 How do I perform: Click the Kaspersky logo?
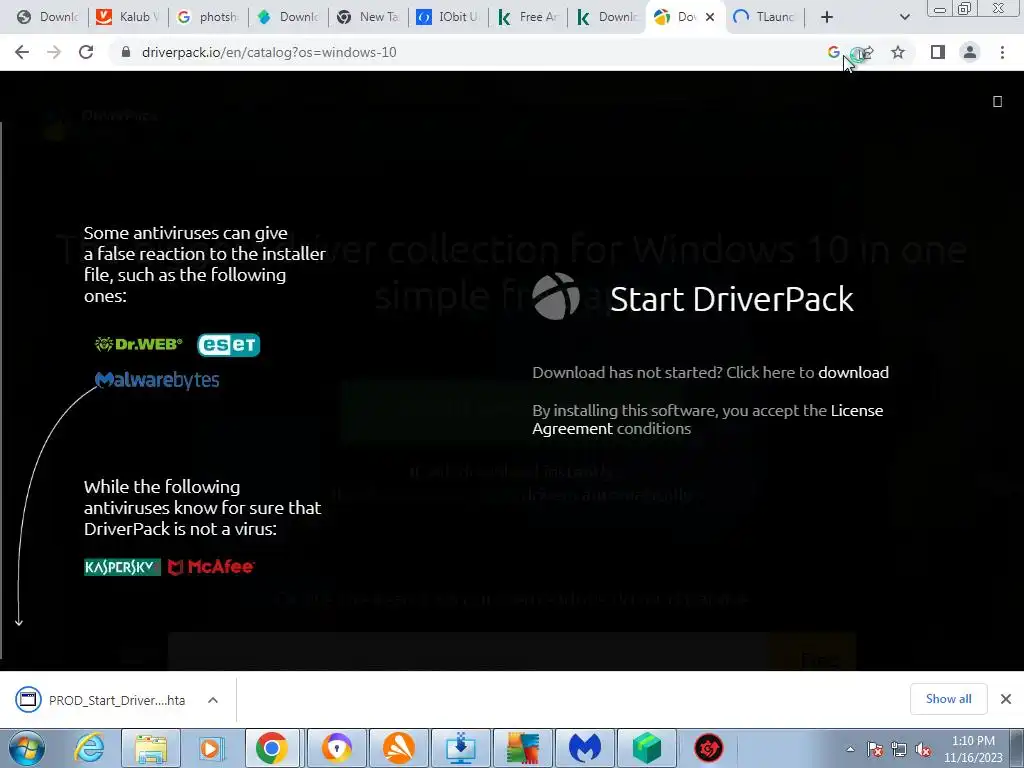tap(122, 567)
